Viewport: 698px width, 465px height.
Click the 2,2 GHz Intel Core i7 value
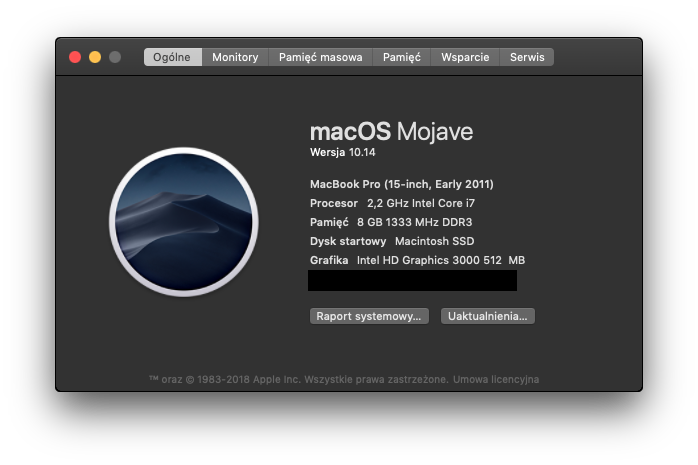(421, 203)
